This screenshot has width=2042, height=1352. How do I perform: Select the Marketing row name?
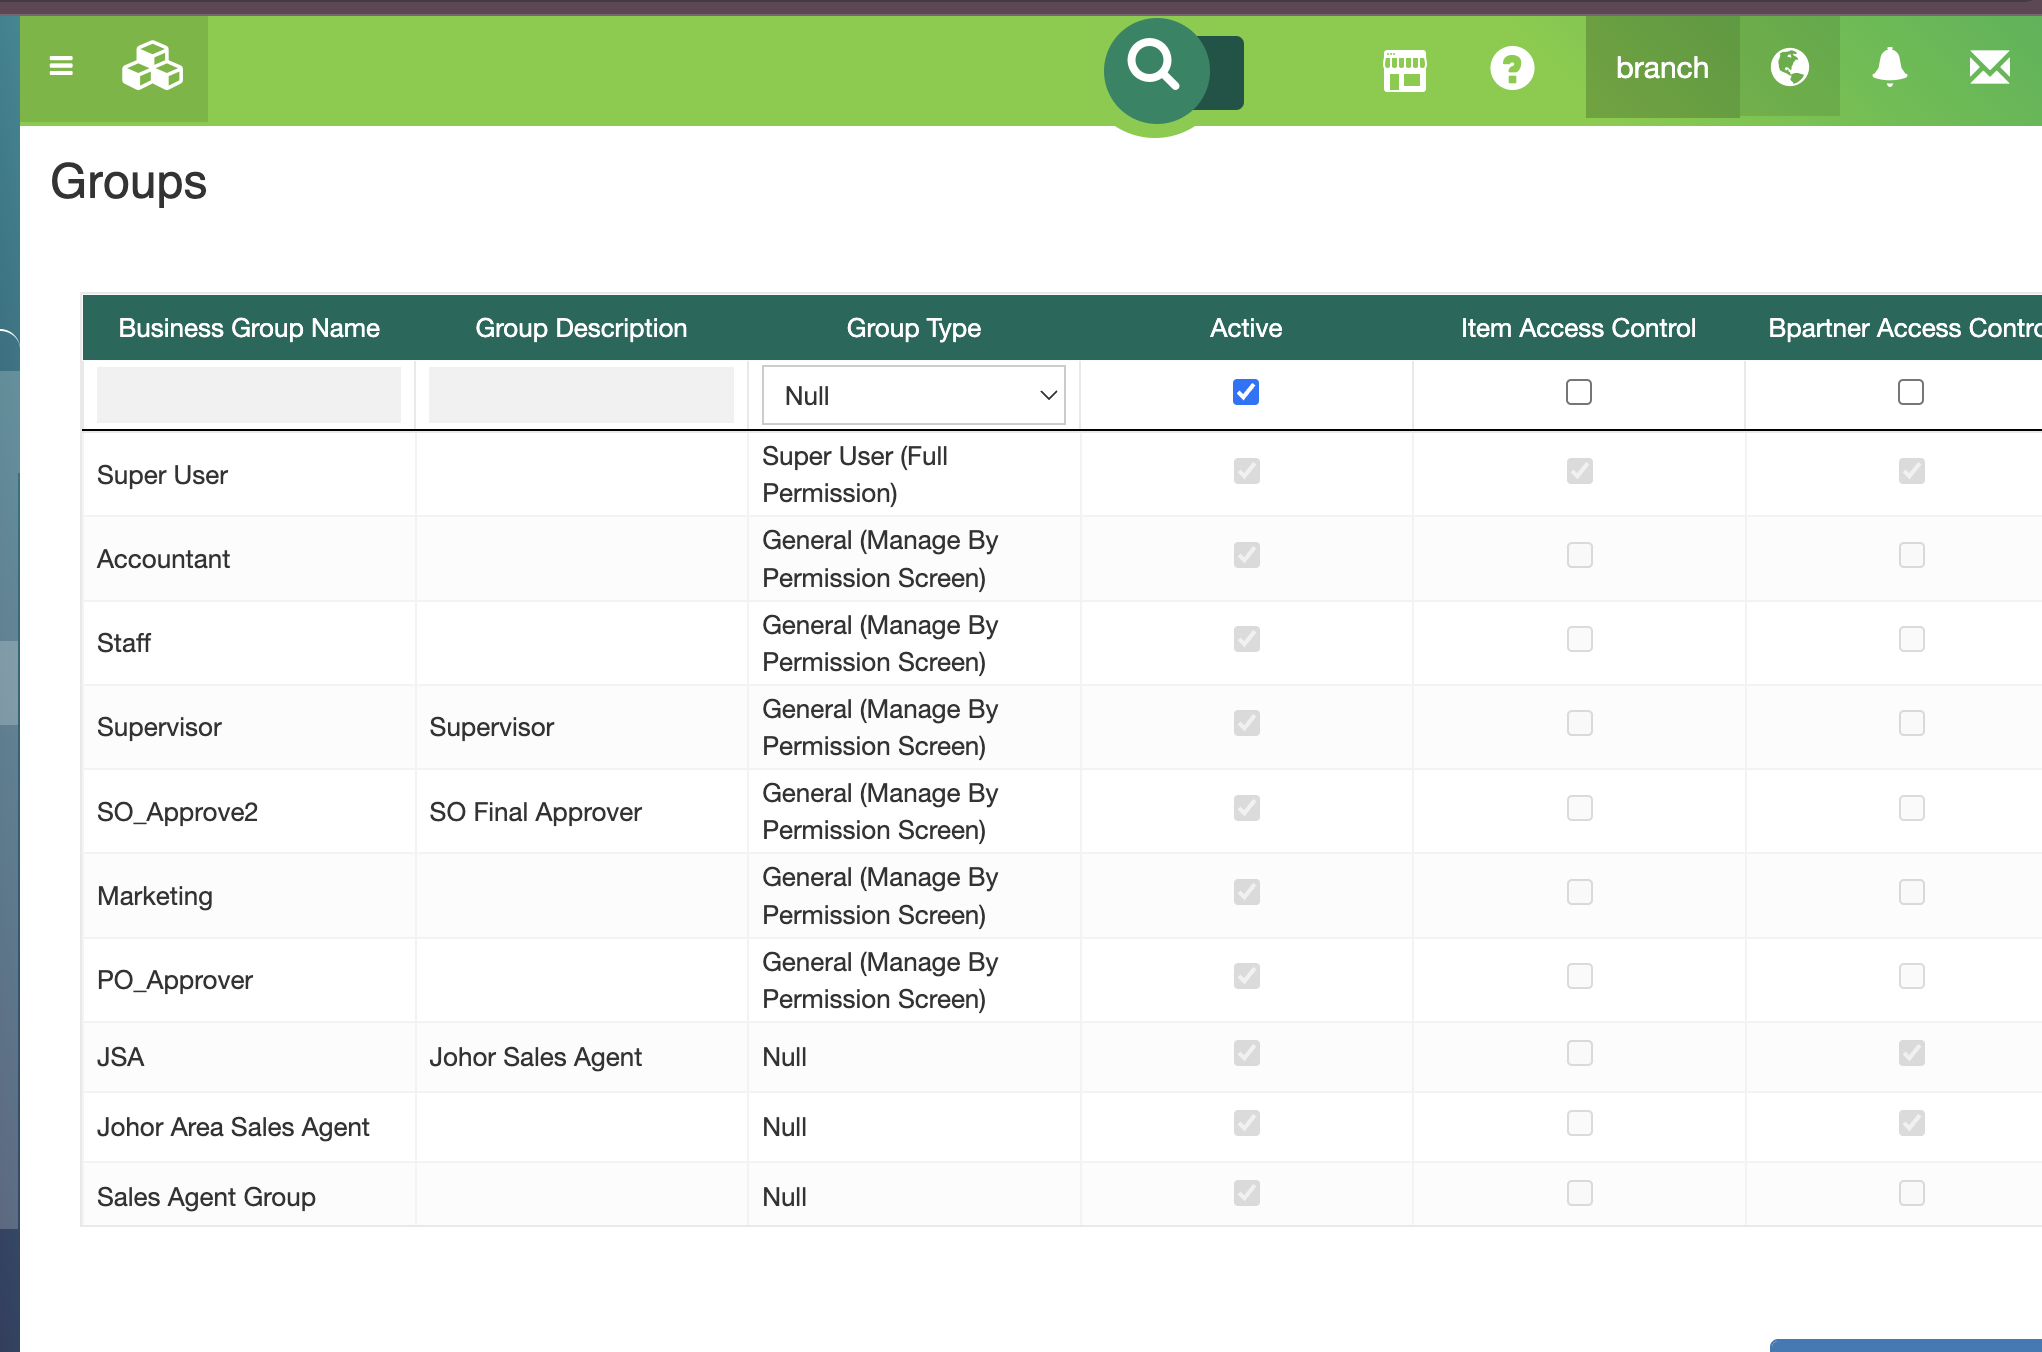click(155, 896)
